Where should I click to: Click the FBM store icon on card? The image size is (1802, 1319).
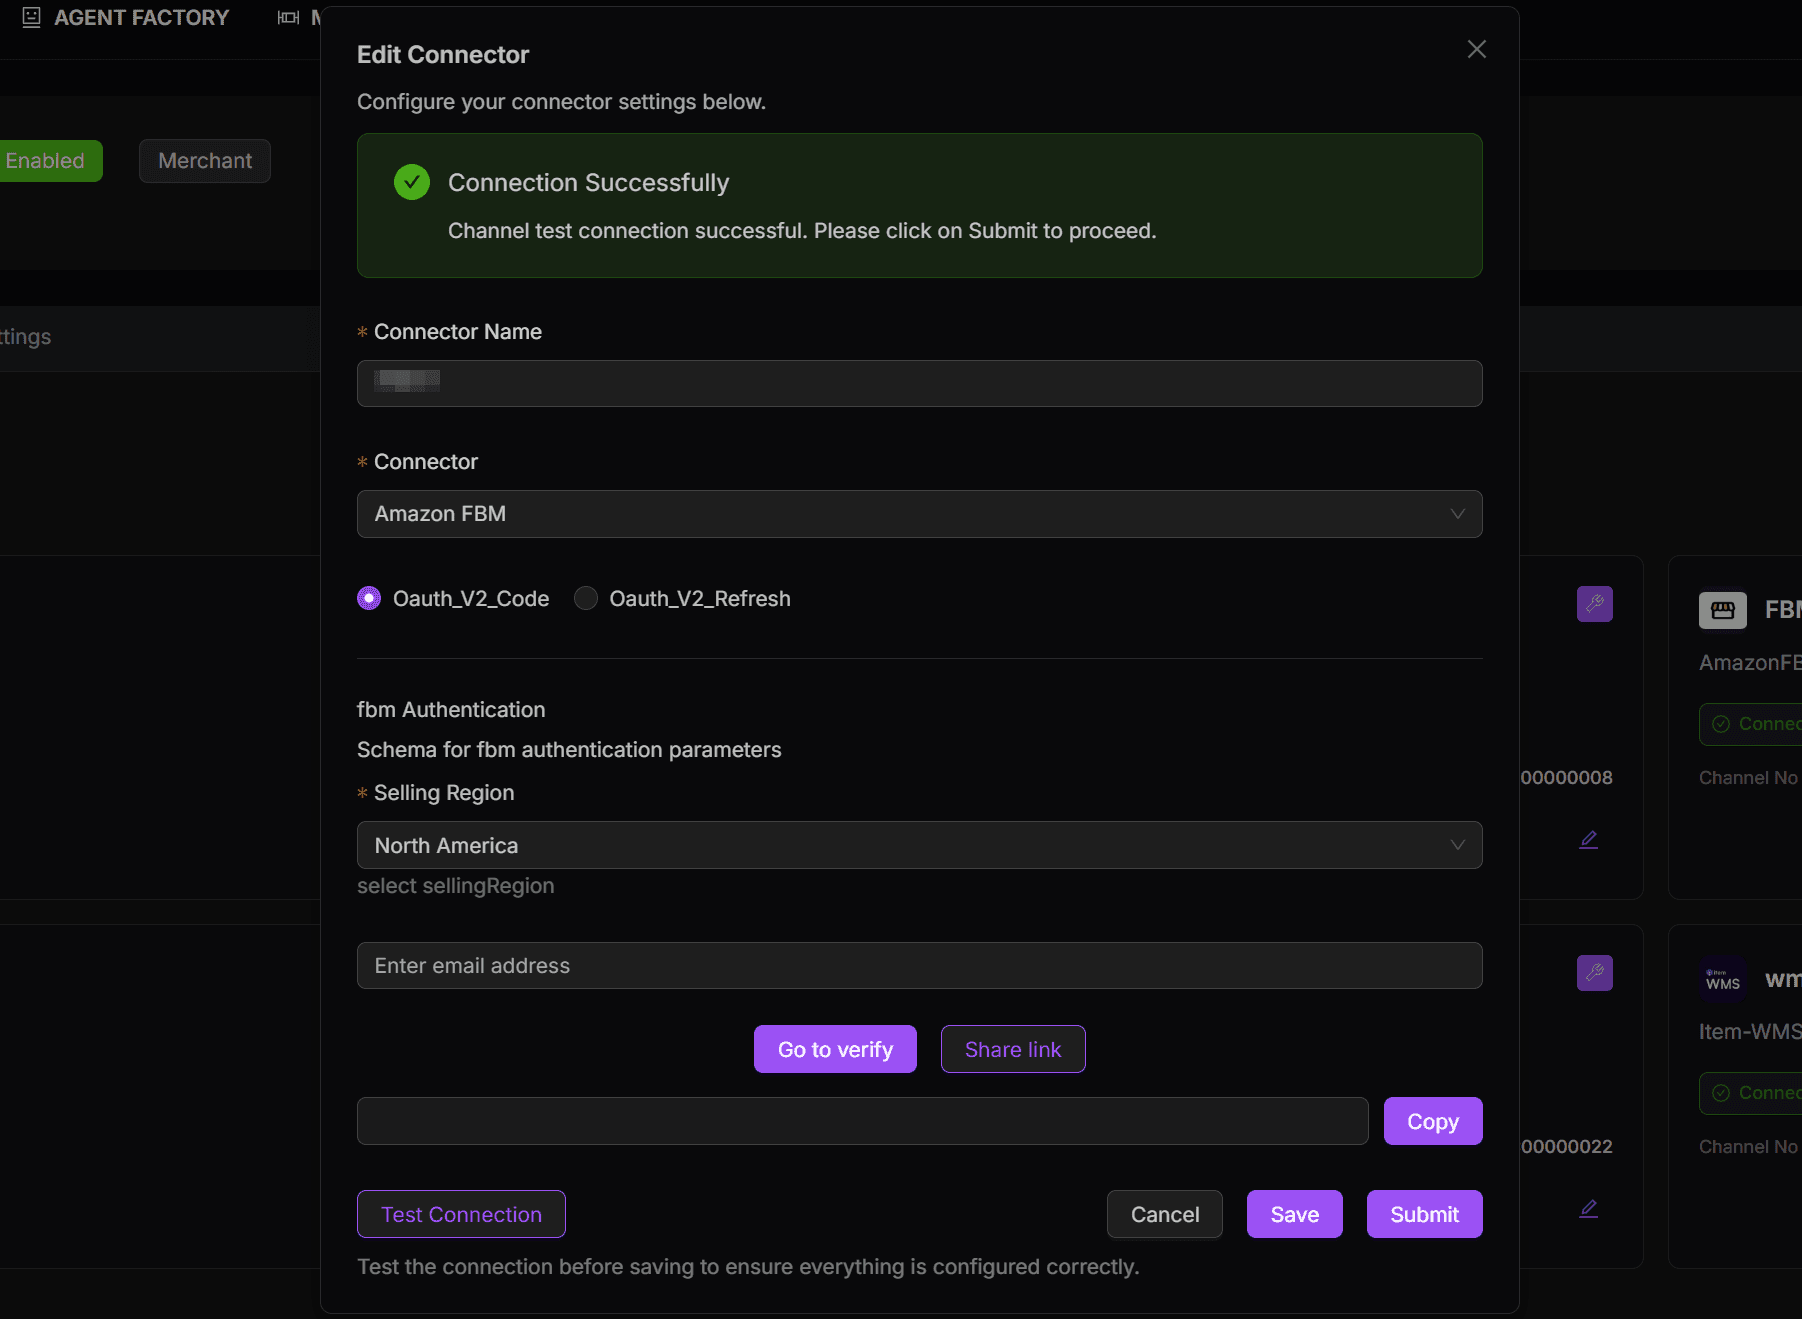point(1722,610)
